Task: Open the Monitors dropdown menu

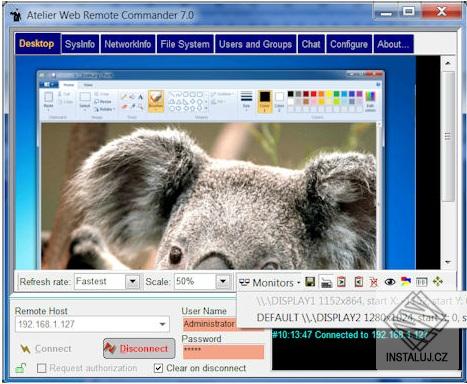Action: tap(270, 283)
